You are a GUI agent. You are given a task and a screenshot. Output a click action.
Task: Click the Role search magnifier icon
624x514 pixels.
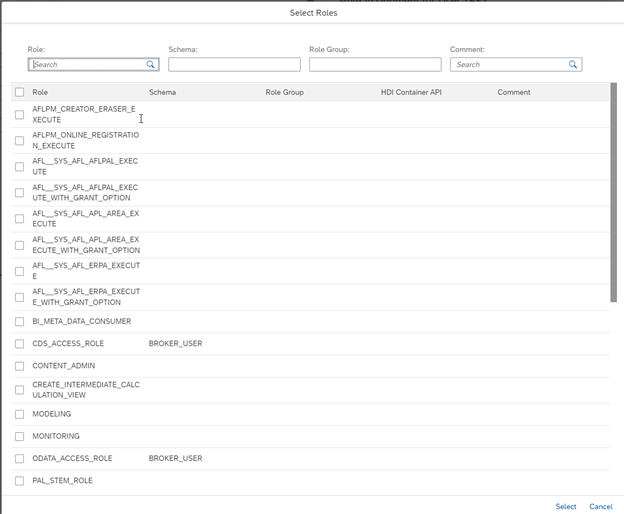[x=150, y=64]
